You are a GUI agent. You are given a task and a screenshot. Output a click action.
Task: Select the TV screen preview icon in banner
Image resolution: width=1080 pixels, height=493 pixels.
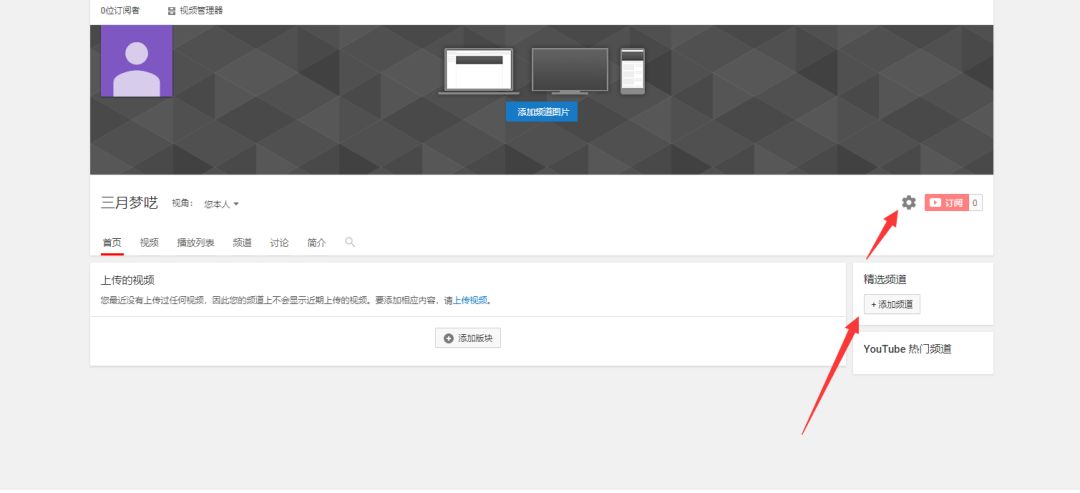click(x=569, y=71)
